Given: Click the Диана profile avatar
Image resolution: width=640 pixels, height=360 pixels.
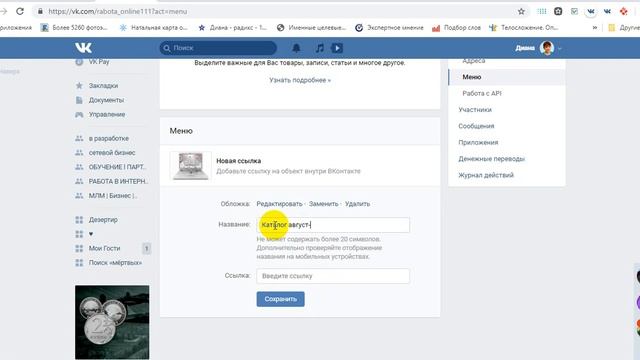Looking at the screenshot, I should pos(547,48).
